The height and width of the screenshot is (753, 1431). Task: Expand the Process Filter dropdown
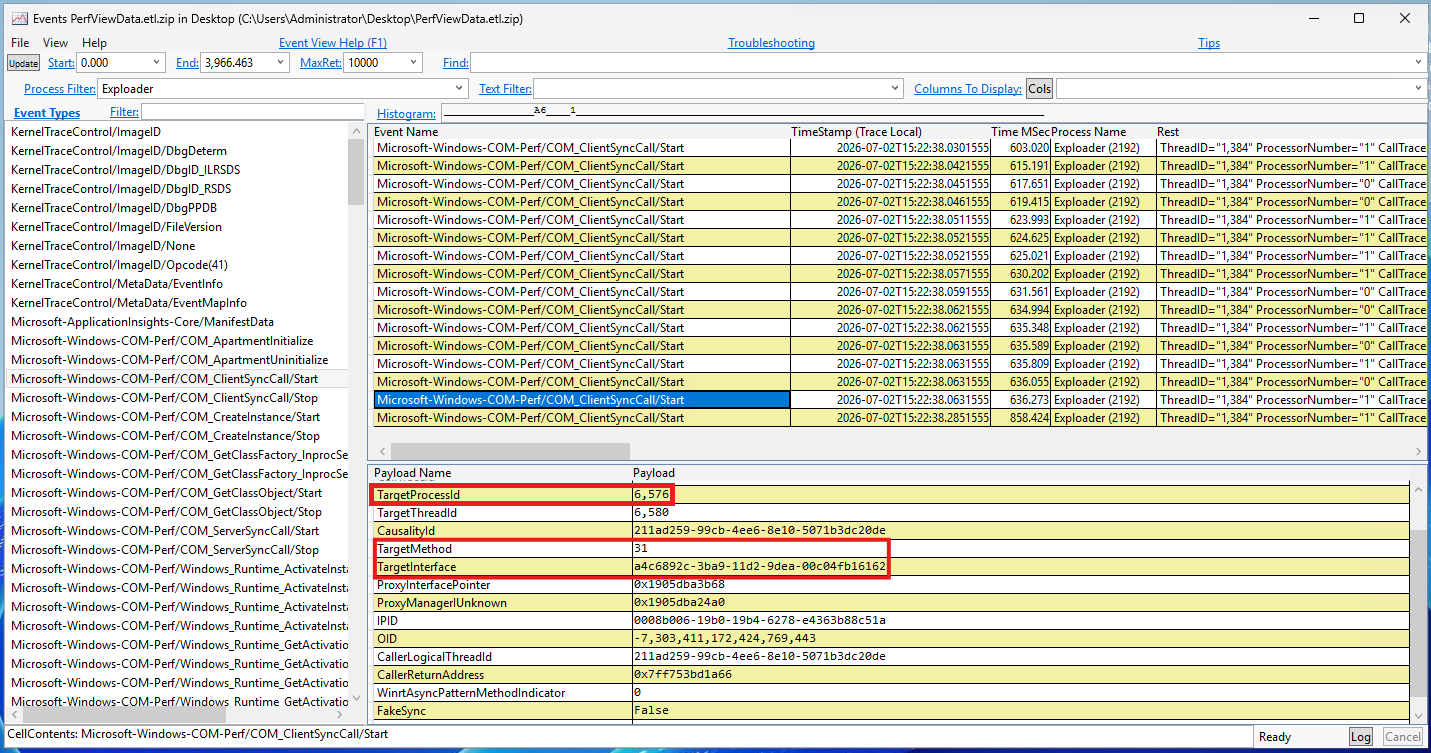460,89
